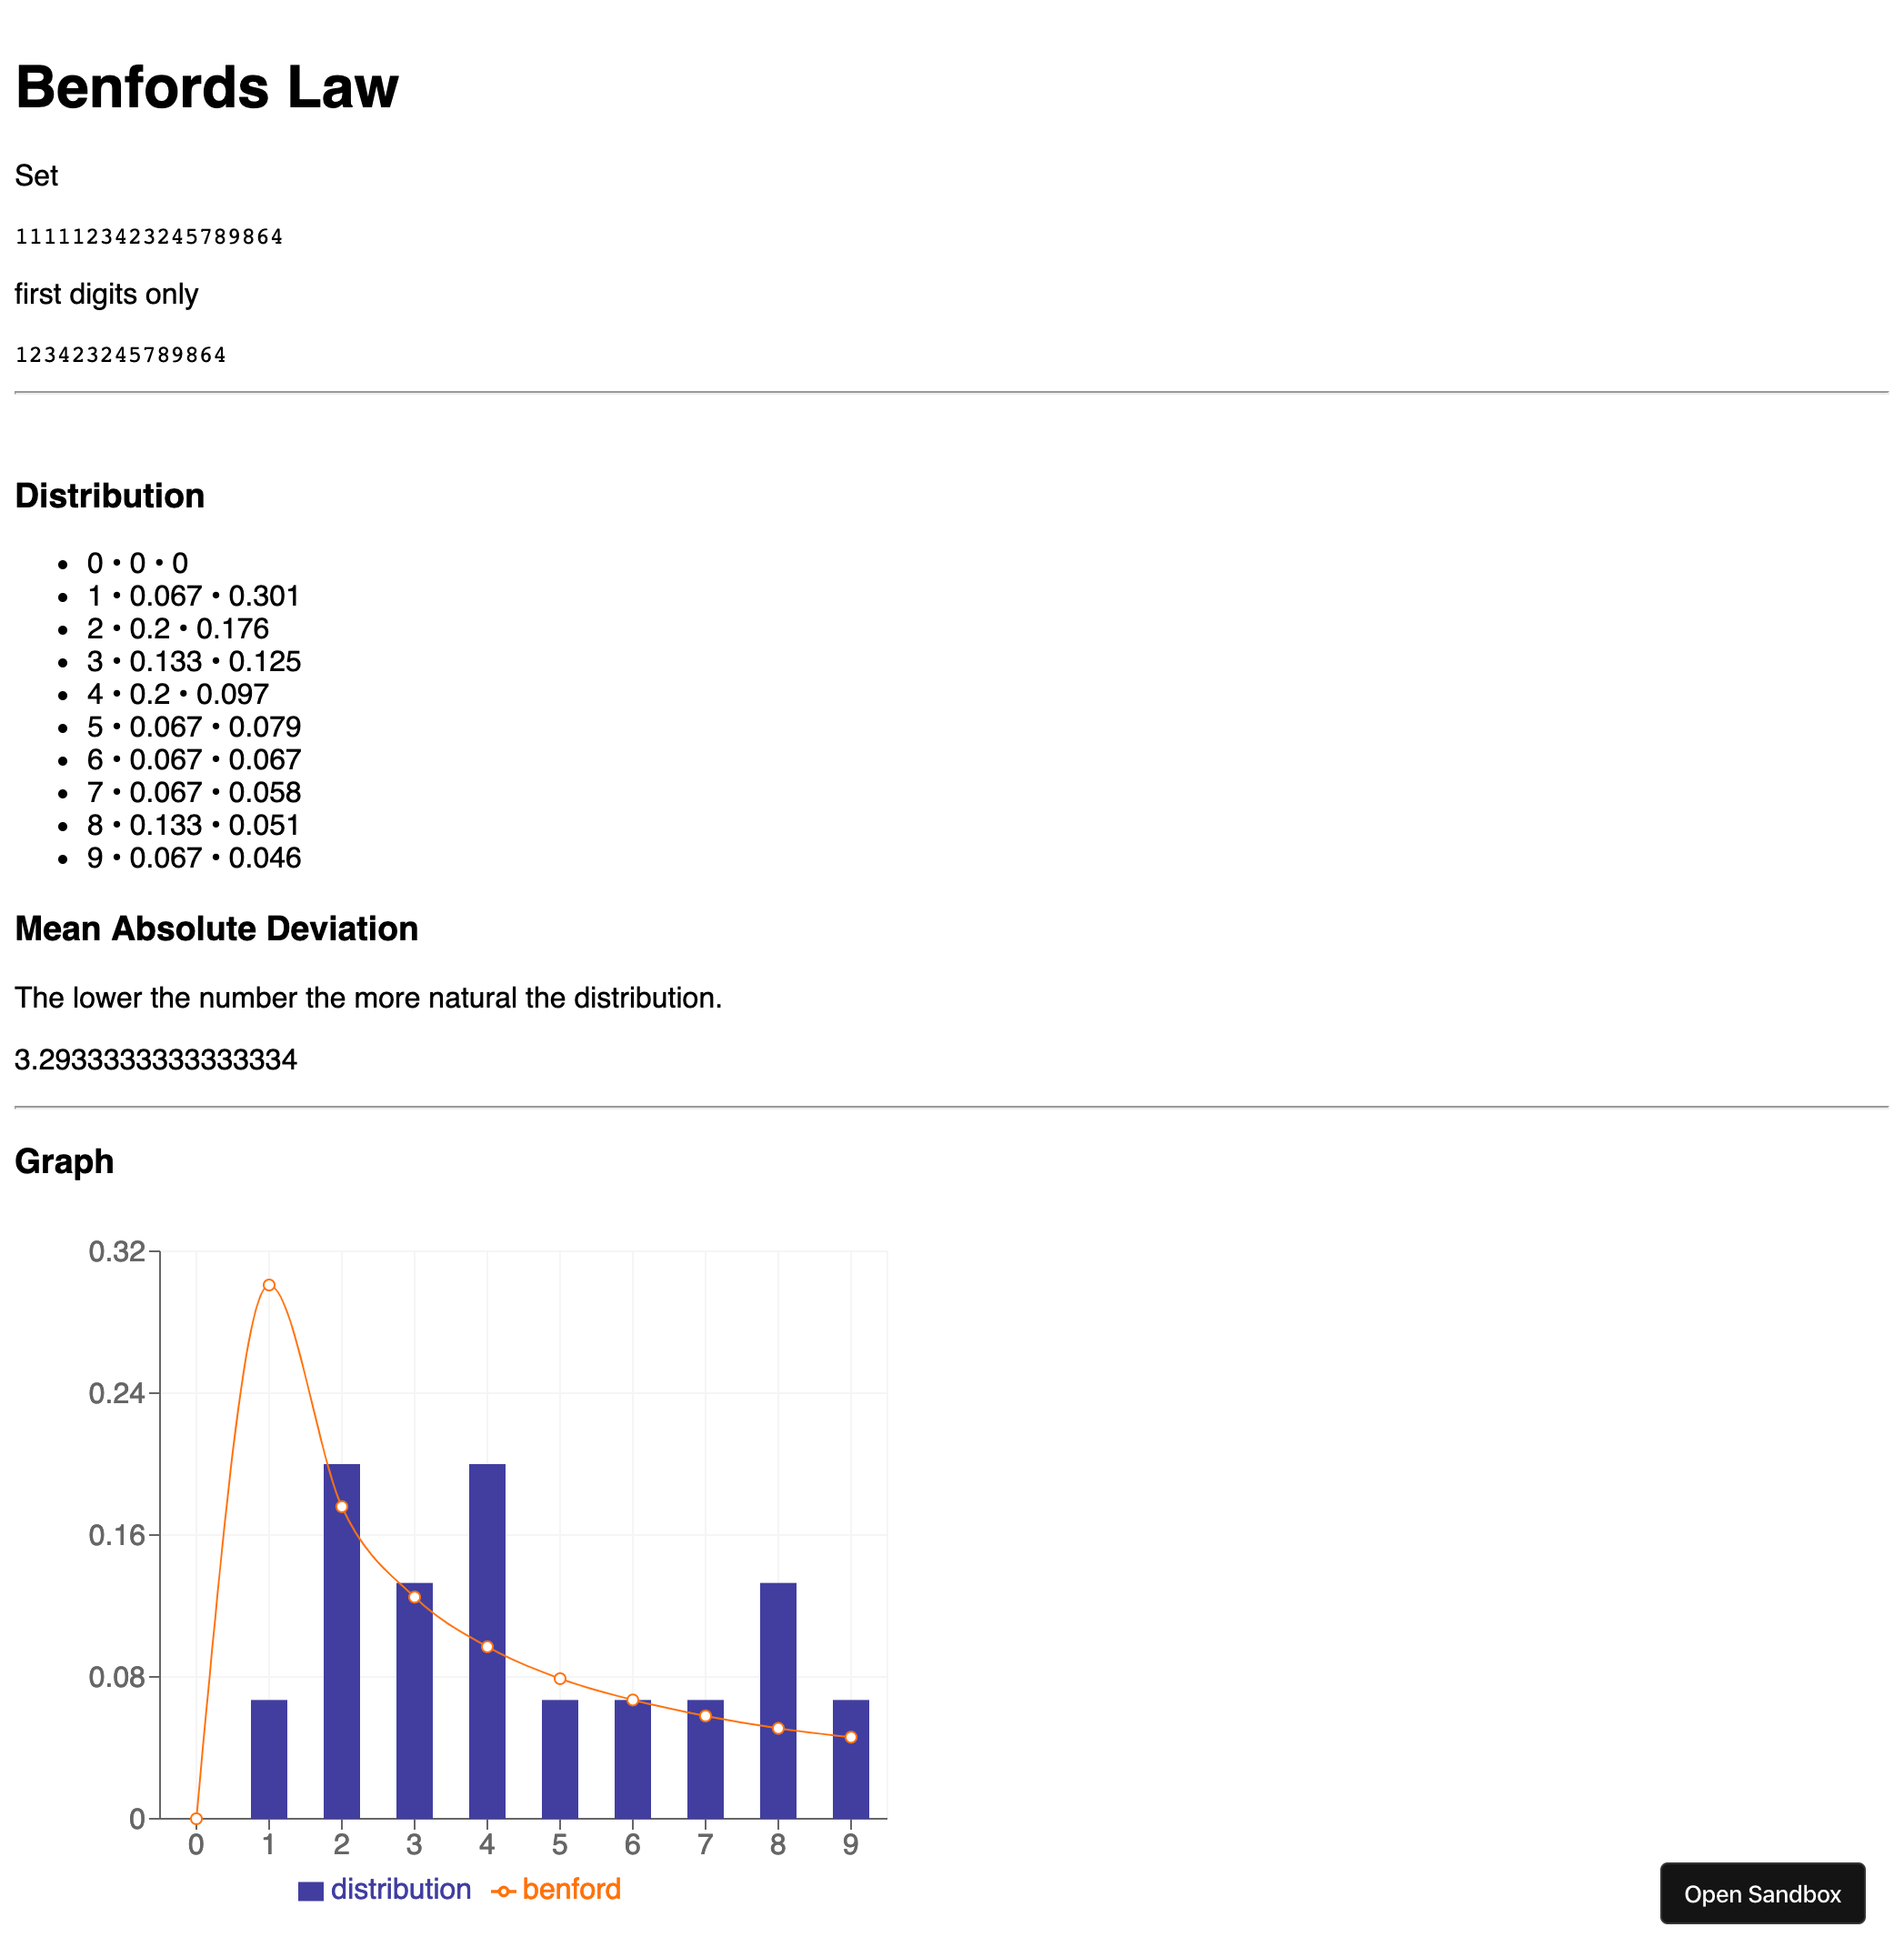The width and height of the screenshot is (1904, 1957).
Task: Click the benford line point at digit 1
Action: (x=269, y=1285)
